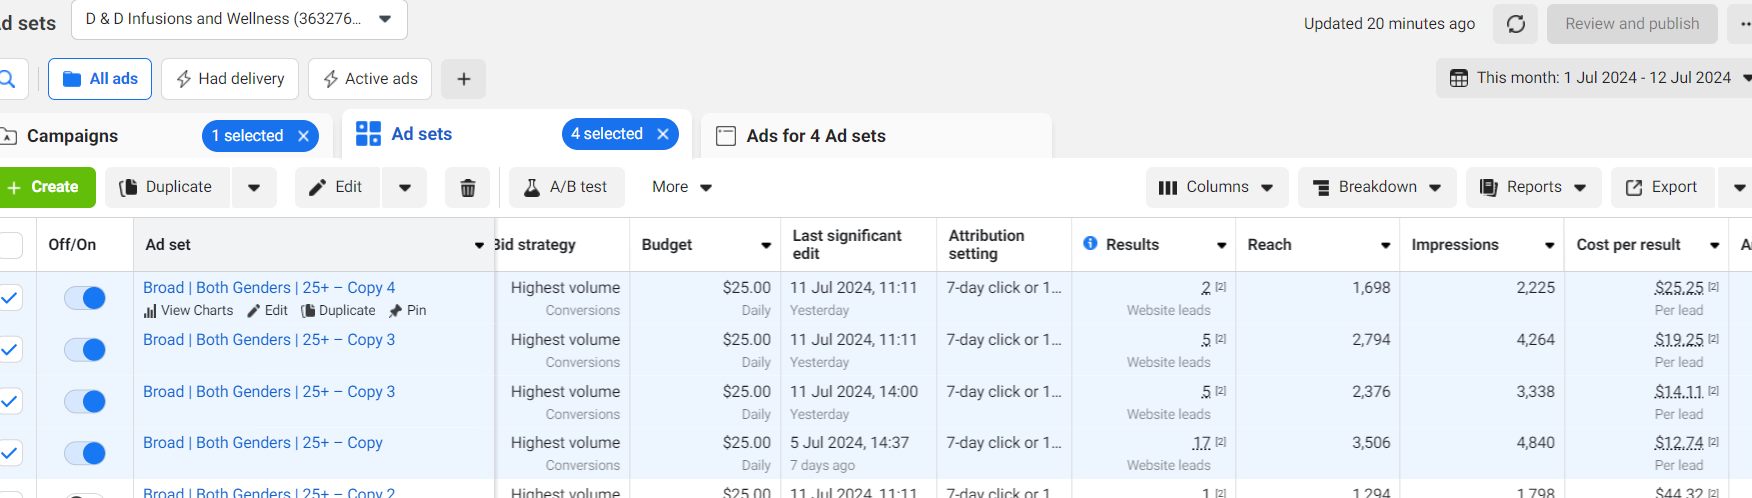Open View Charts for Copy 4

189,311
